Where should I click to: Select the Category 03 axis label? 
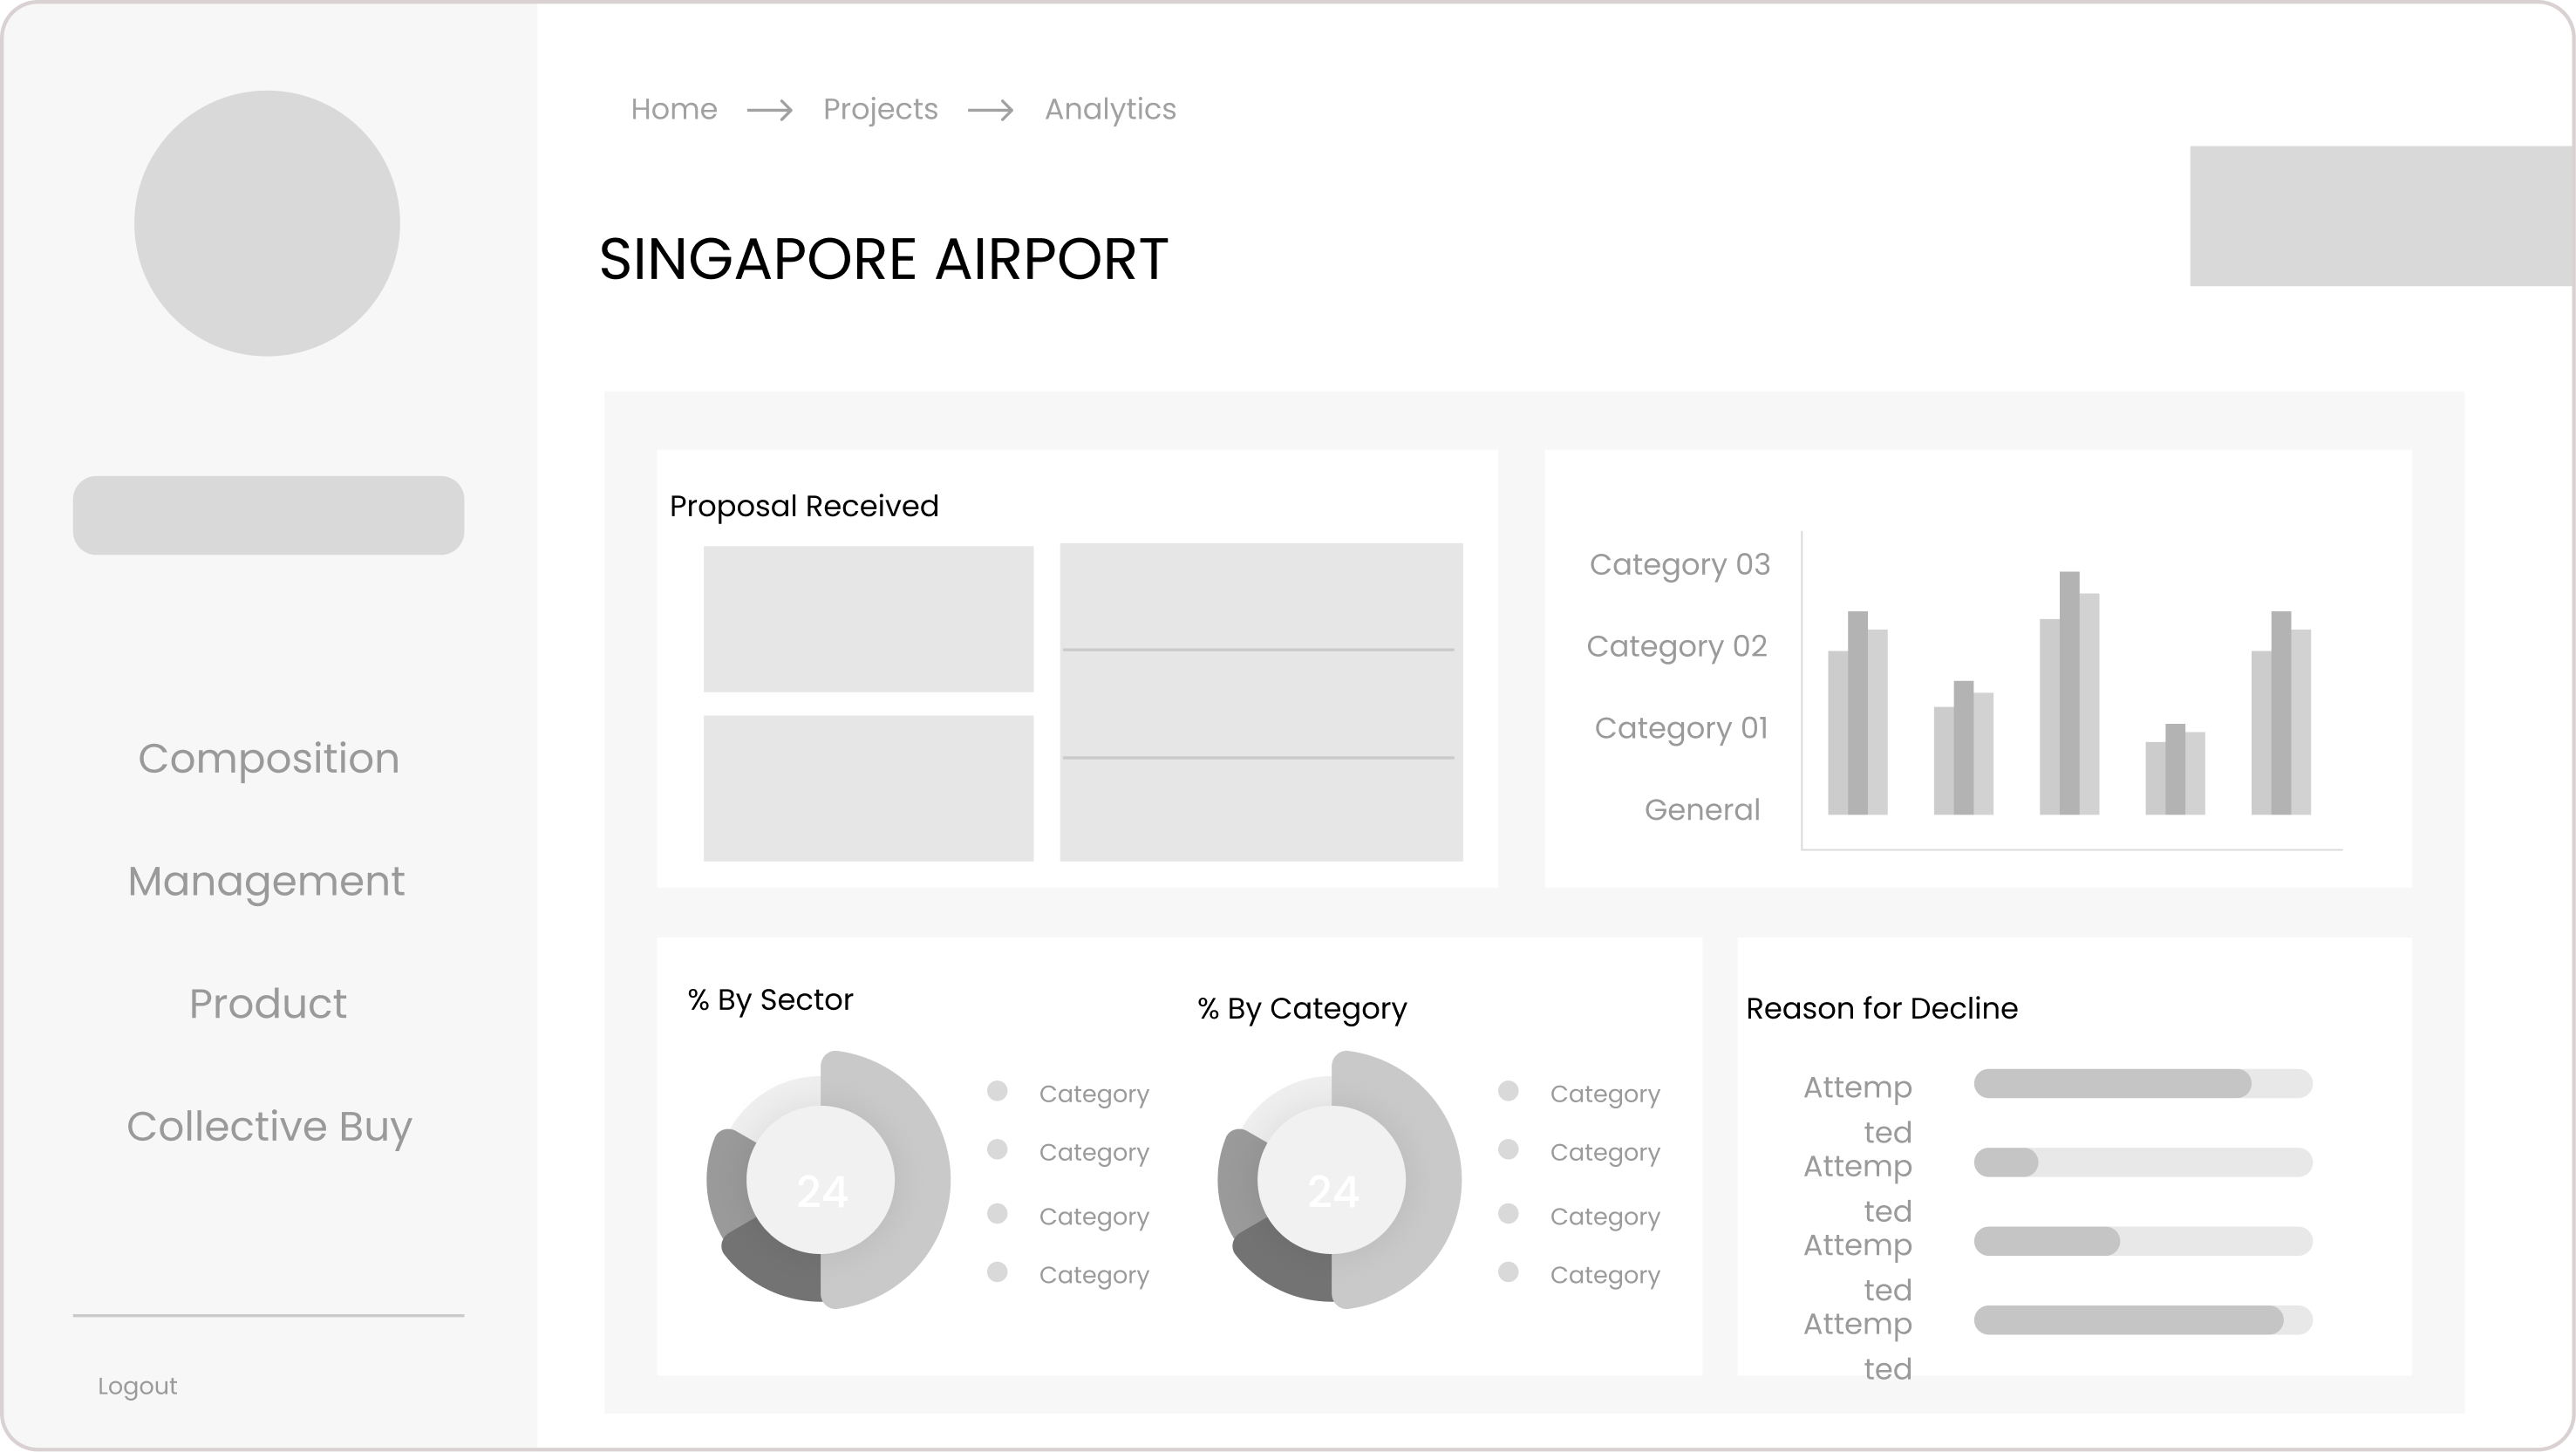[x=1680, y=565]
